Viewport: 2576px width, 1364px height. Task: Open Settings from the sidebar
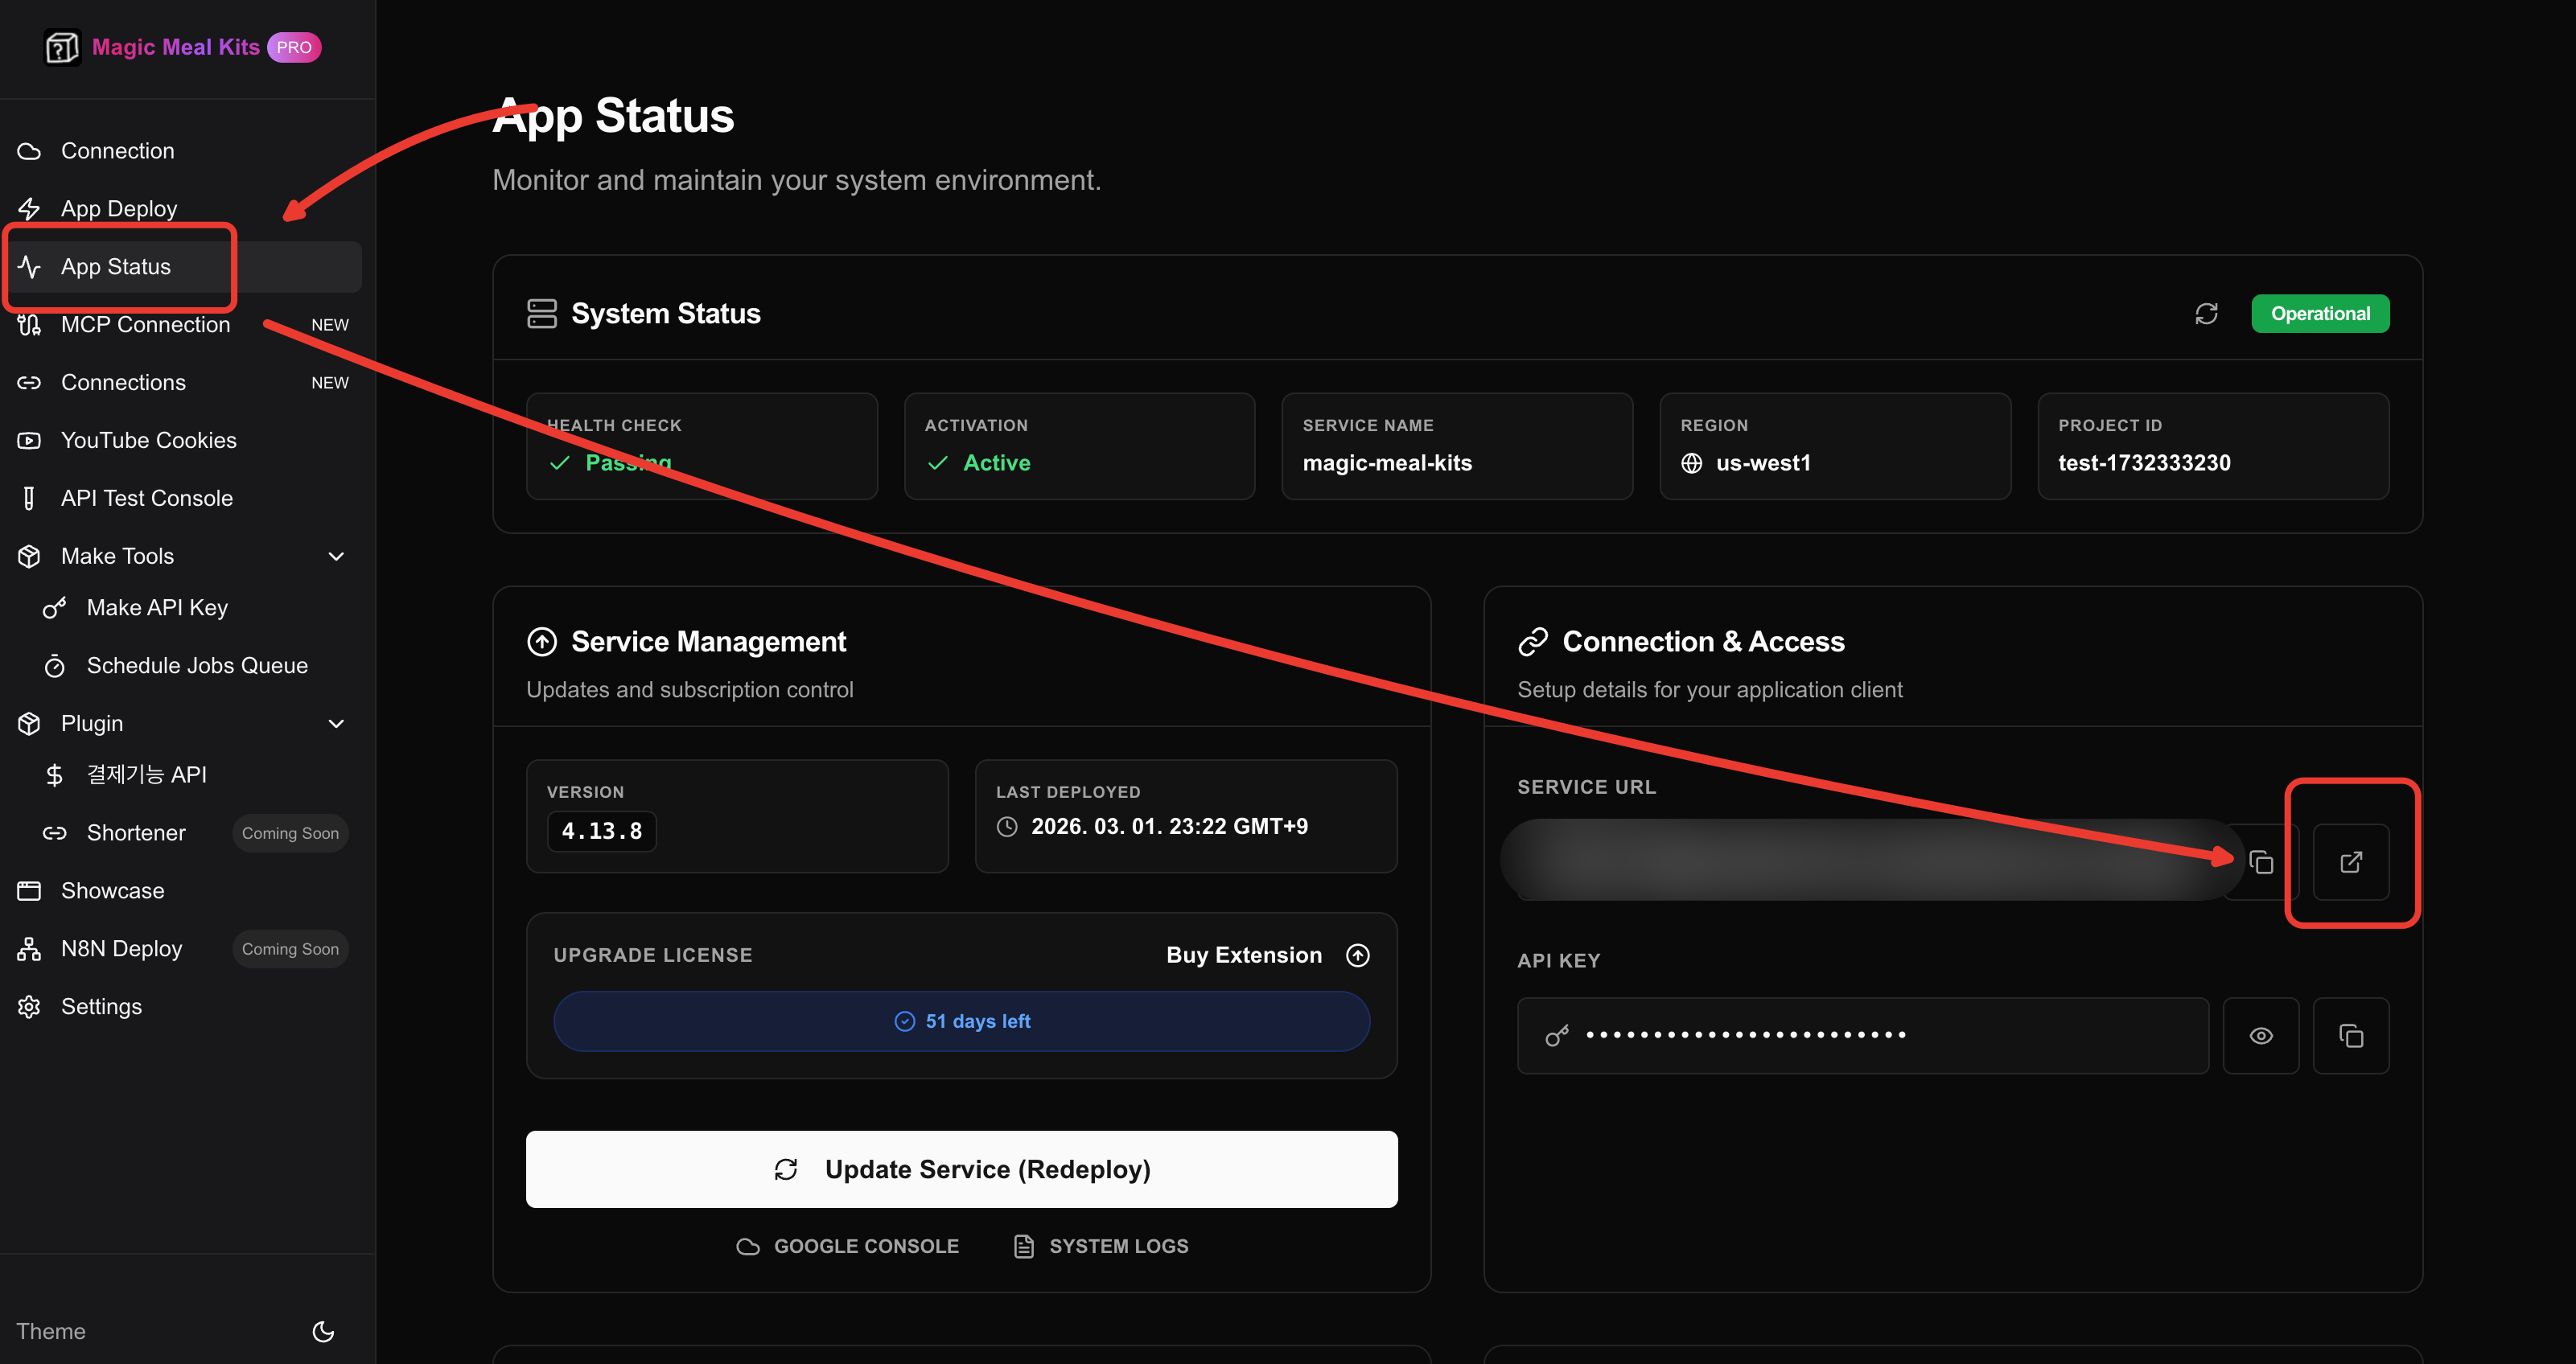click(x=188, y=1007)
